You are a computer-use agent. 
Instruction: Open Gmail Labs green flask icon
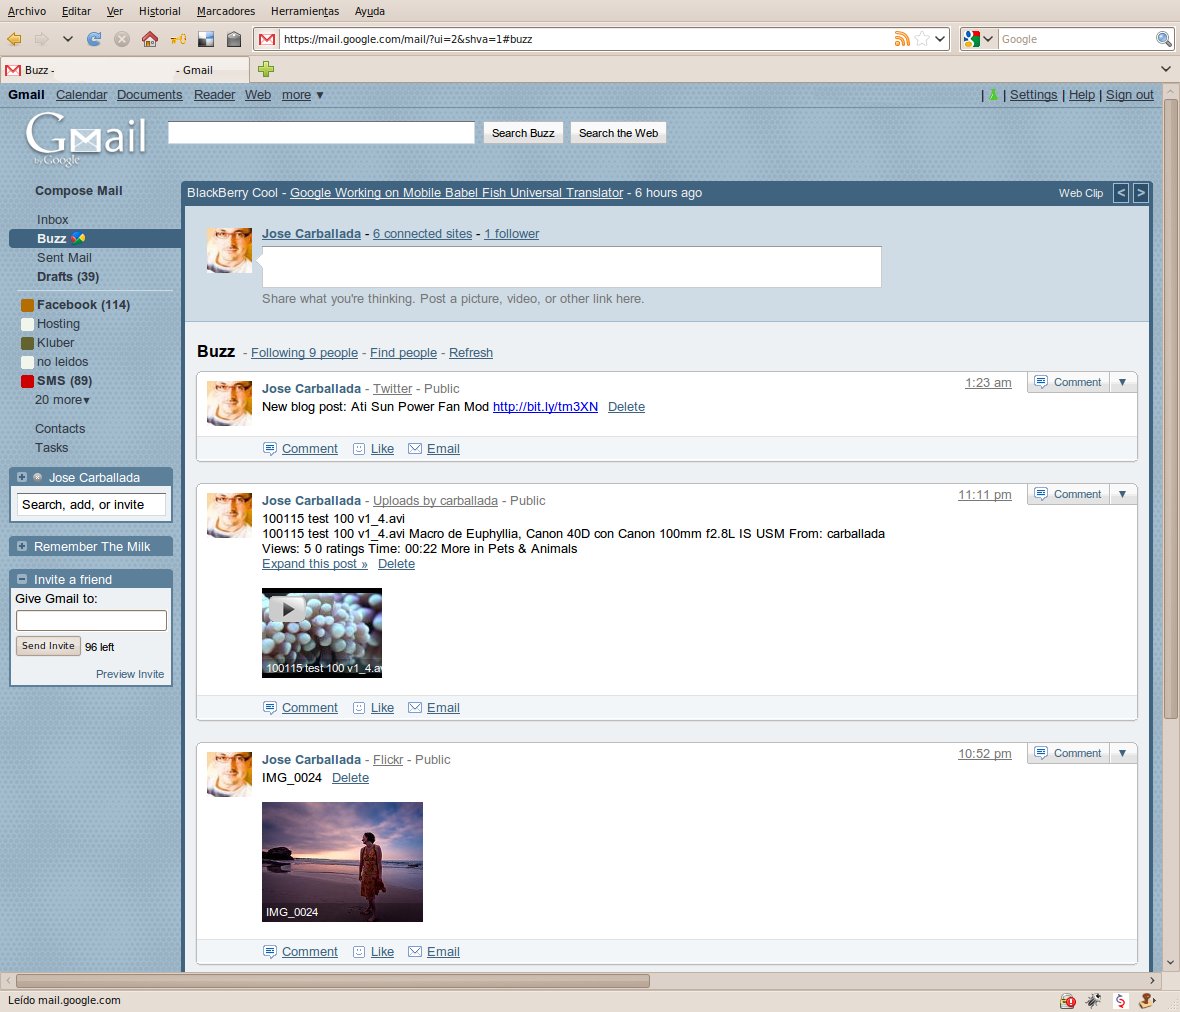993,95
